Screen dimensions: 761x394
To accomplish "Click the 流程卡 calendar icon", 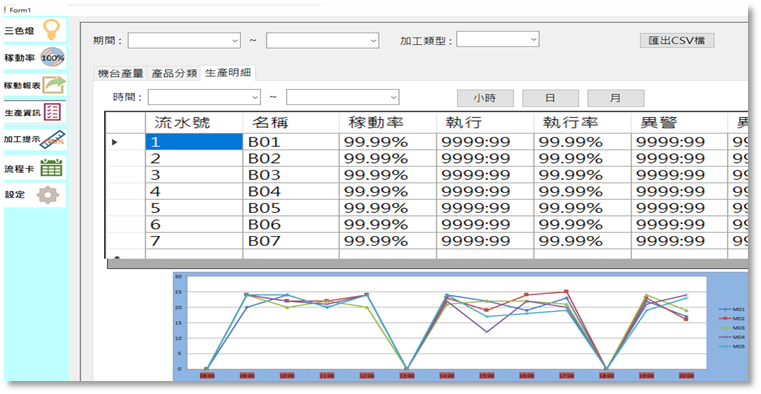I will [x=51, y=167].
